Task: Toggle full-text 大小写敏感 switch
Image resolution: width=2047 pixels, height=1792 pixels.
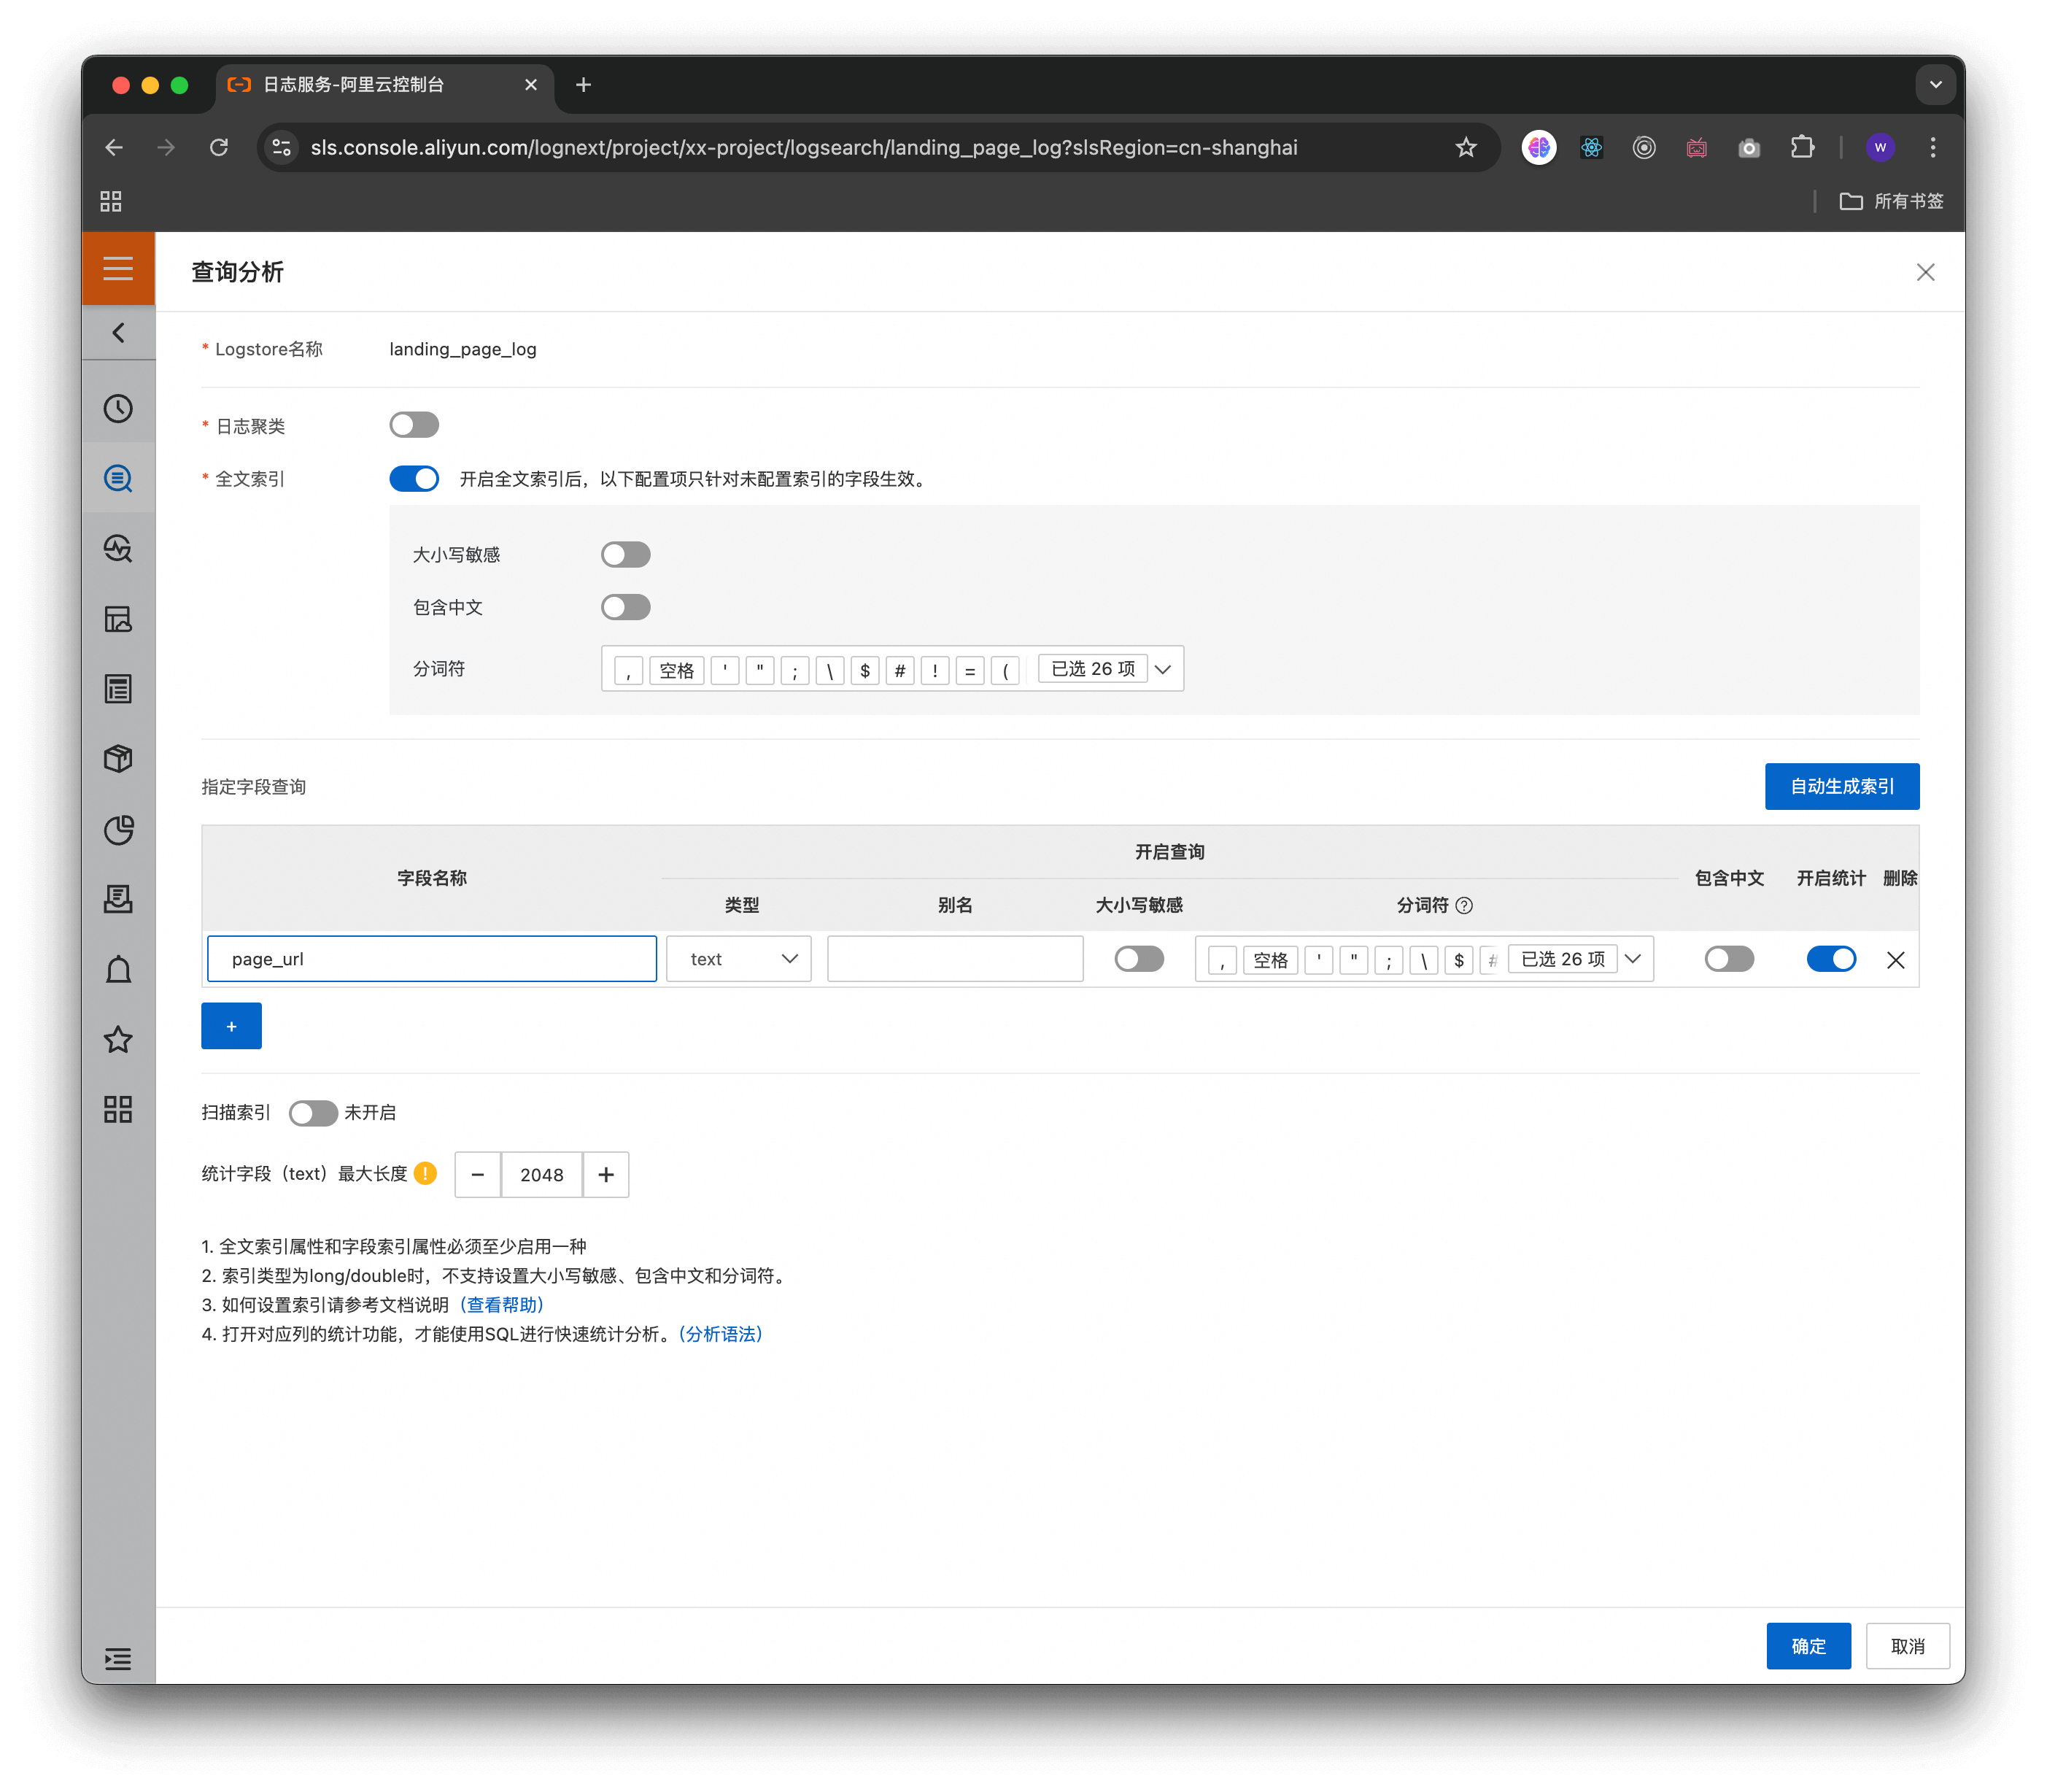Action: [x=626, y=554]
